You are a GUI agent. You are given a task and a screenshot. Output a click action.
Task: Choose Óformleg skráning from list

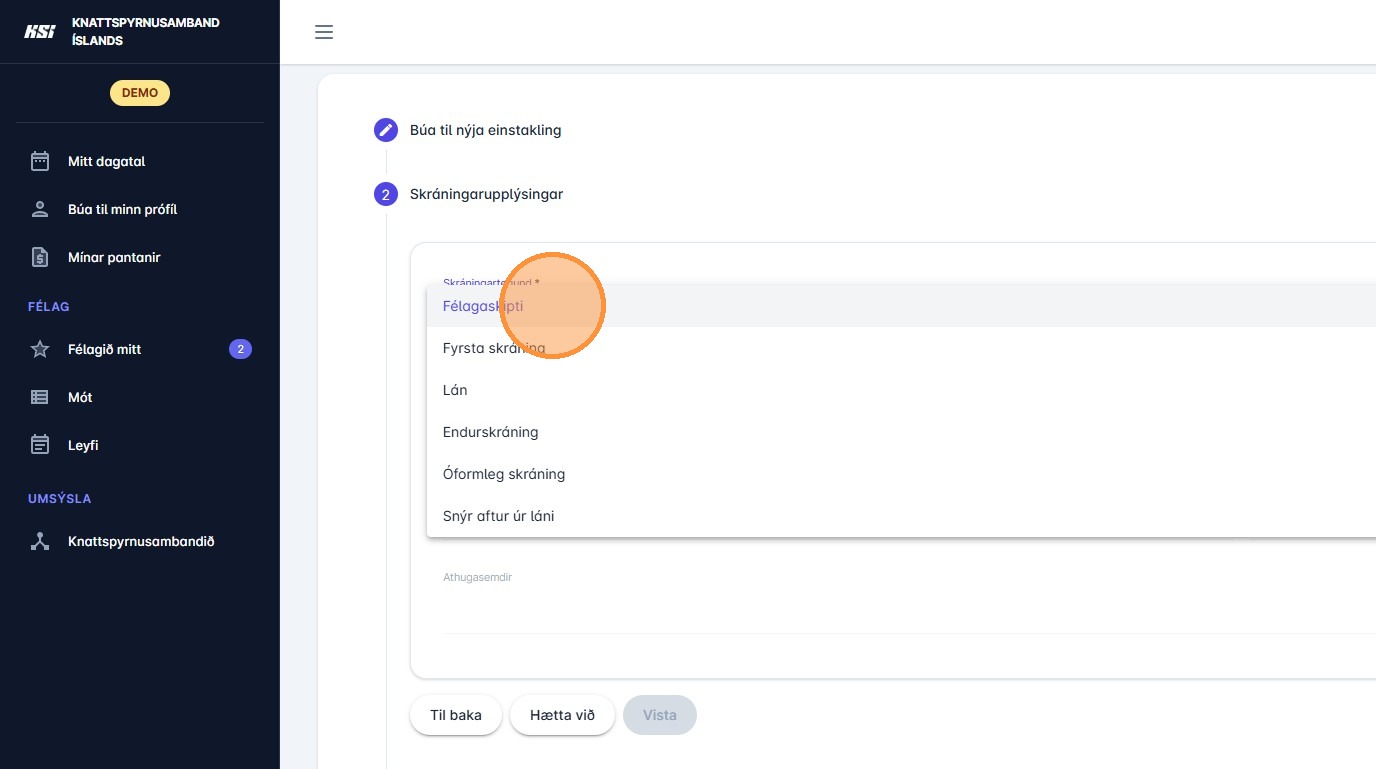(504, 474)
